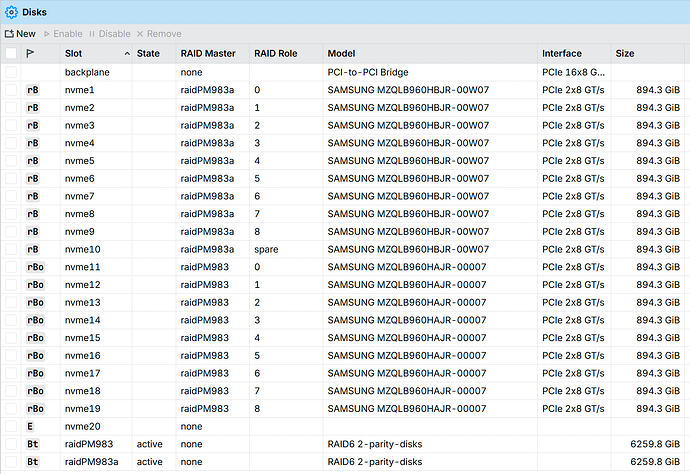Click the rB flag on nvme9 row

coord(33,231)
